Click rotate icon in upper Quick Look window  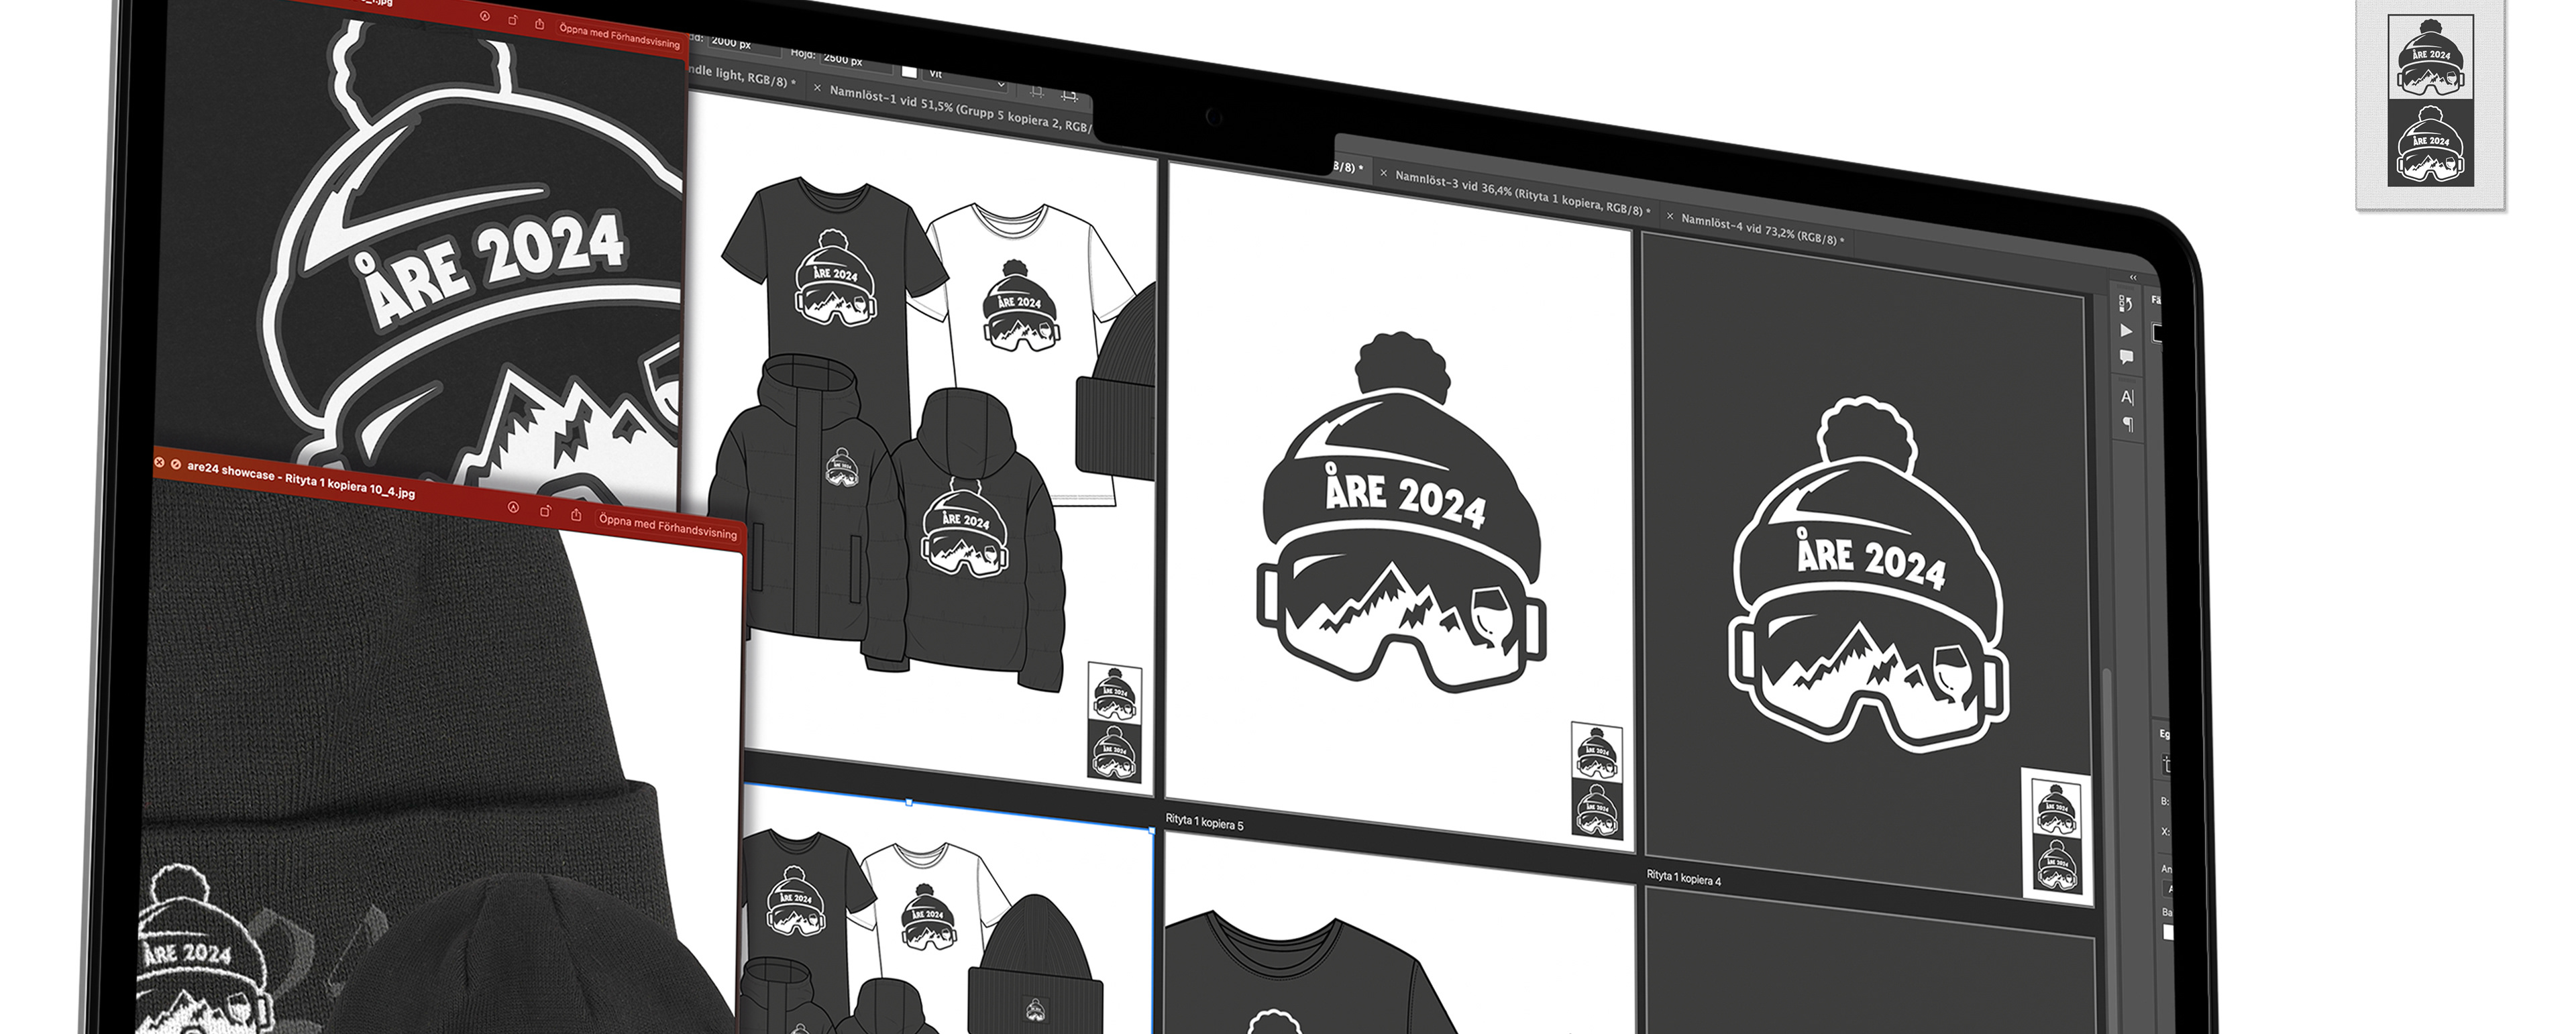(512, 20)
